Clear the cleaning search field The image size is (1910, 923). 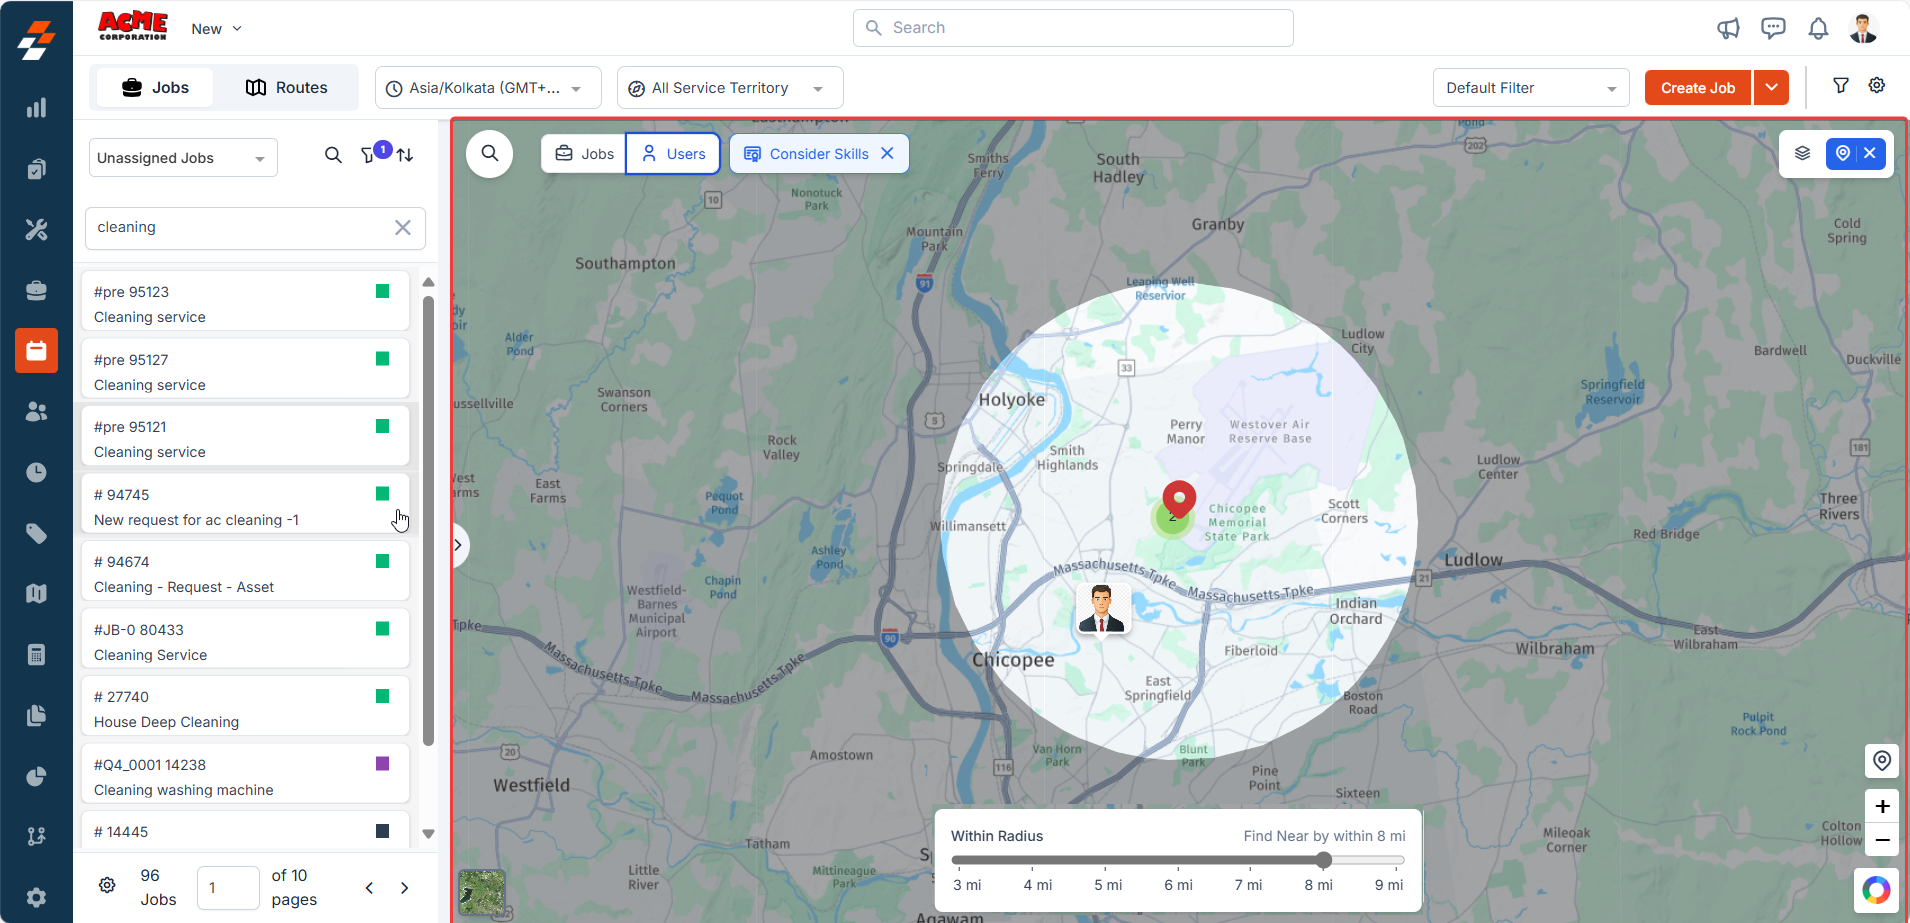click(402, 228)
